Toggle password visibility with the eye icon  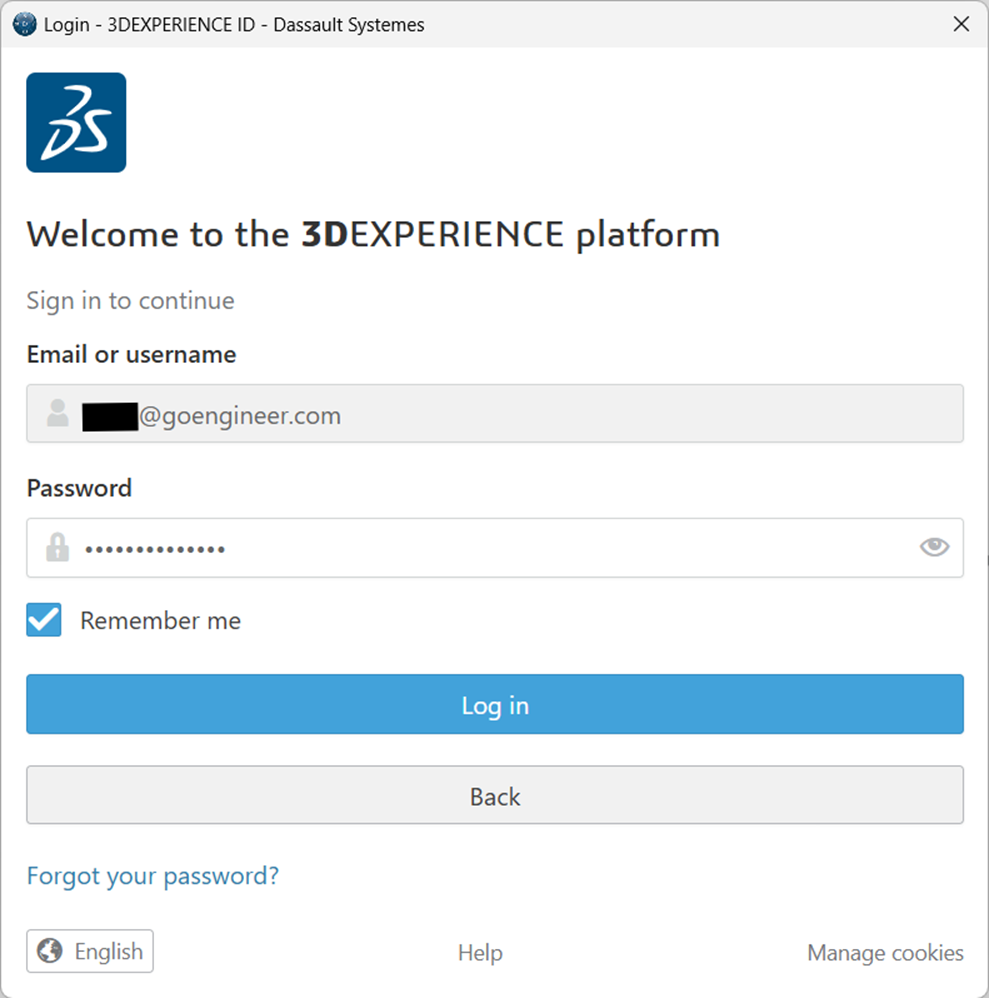pyautogui.click(x=933, y=547)
